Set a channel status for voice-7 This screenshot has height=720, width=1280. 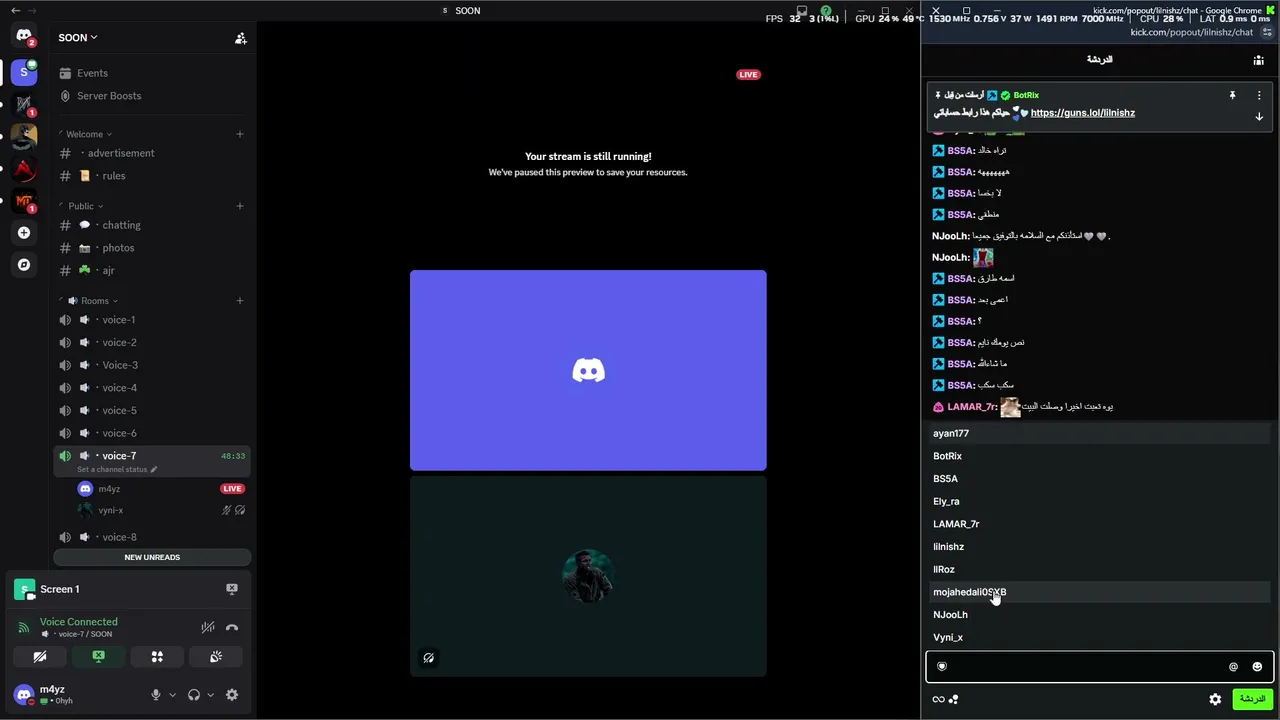117,470
